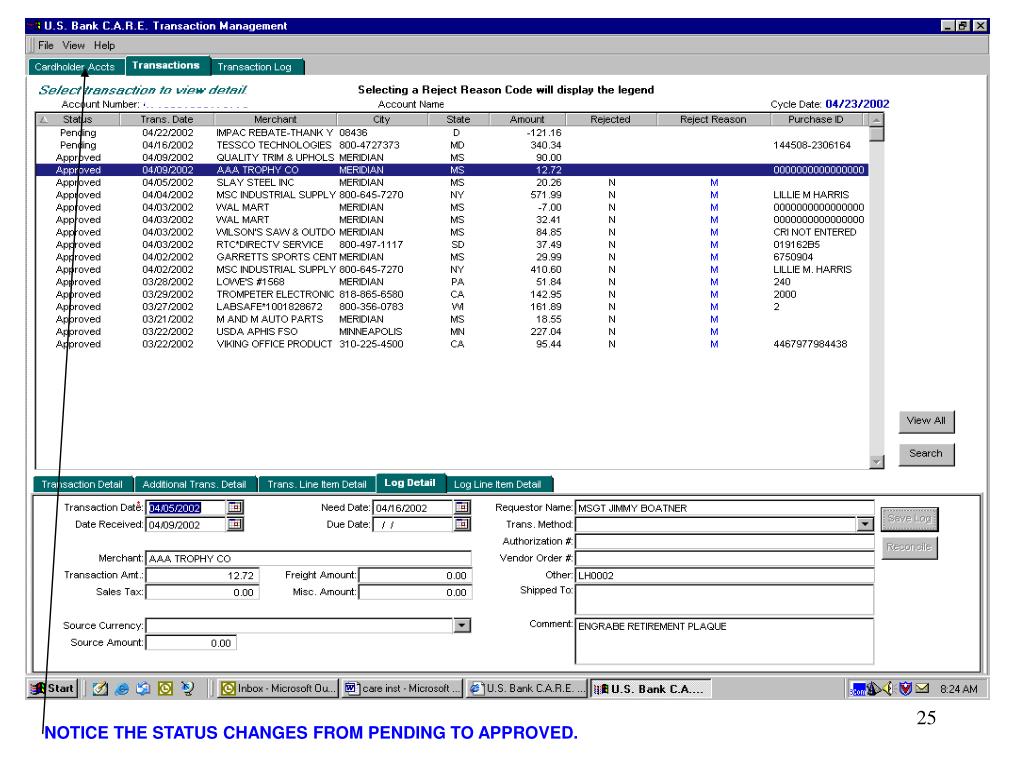Screen dimensions: 1024x768
Task: Click the Requestor Name field
Action: [724, 508]
